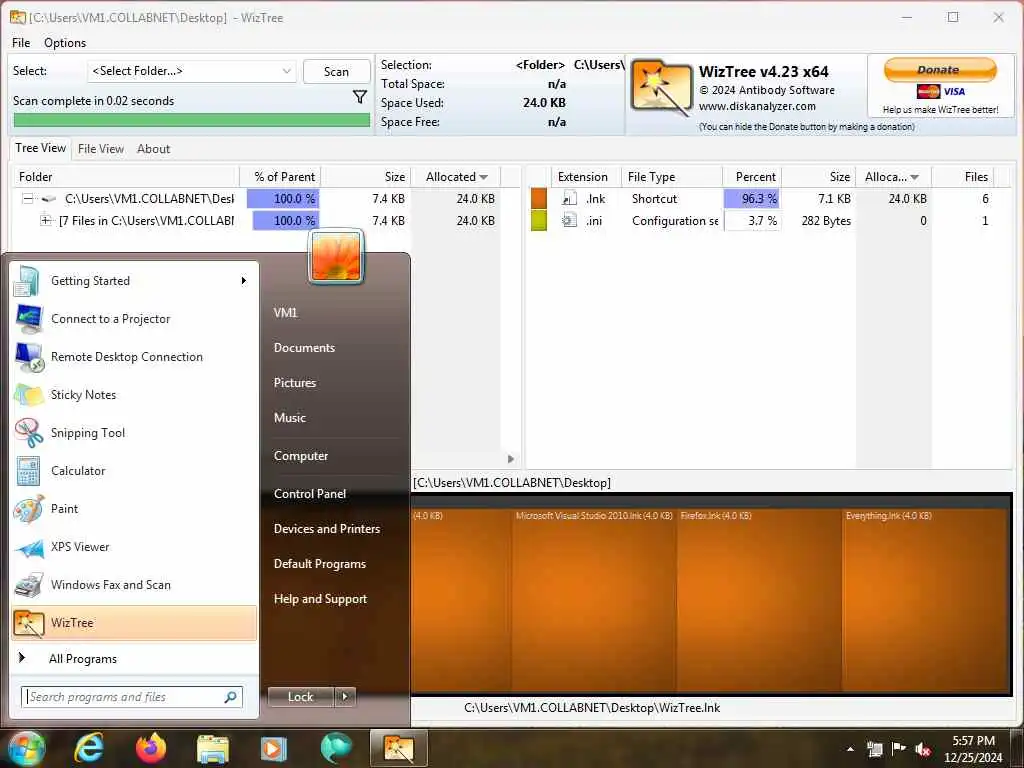Switch to File View tab
The width and height of the screenshot is (1024, 768).
pos(101,149)
